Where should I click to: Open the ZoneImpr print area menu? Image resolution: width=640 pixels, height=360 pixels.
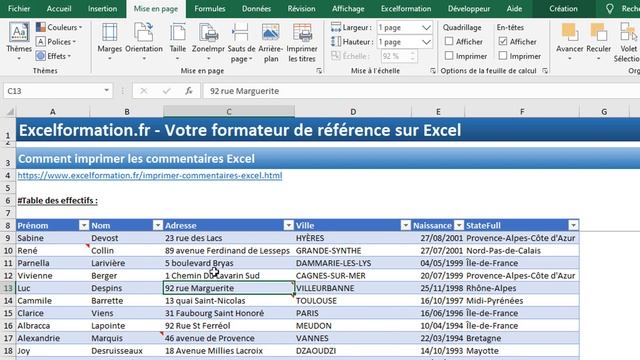click(208, 42)
